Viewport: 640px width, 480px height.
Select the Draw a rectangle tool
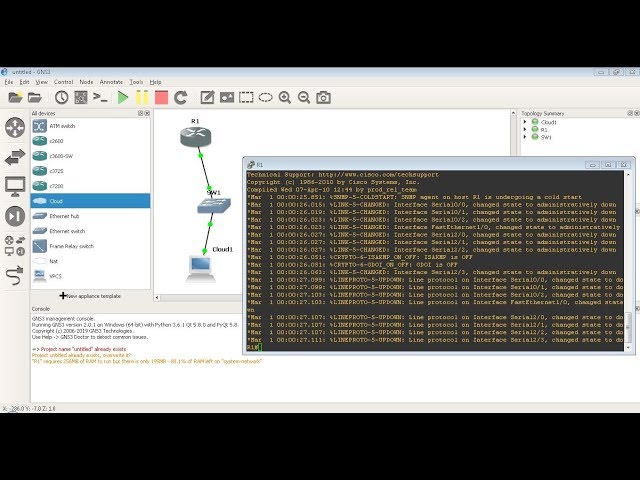point(246,98)
